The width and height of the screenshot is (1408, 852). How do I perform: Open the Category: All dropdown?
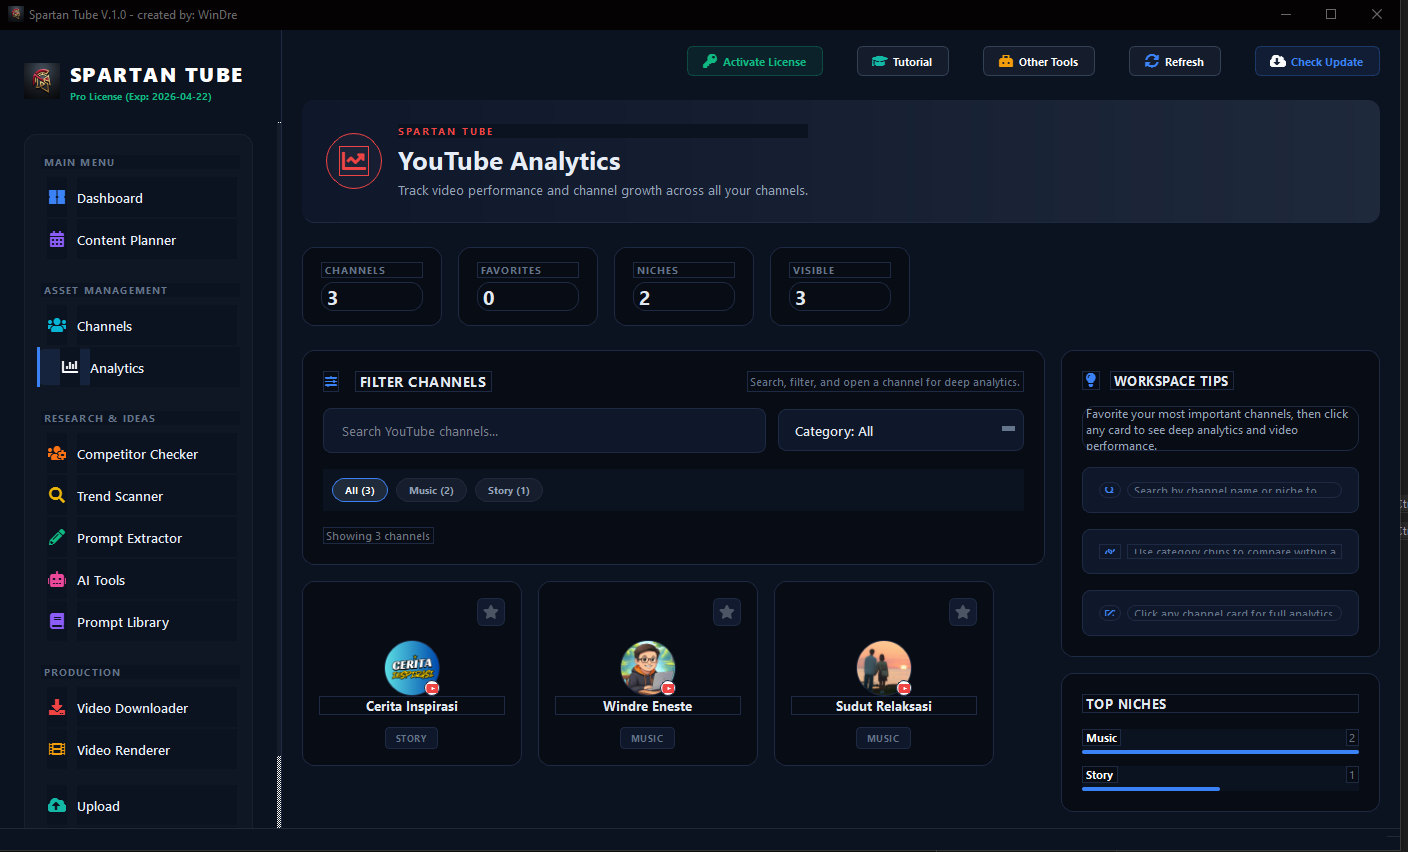coord(899,430)
